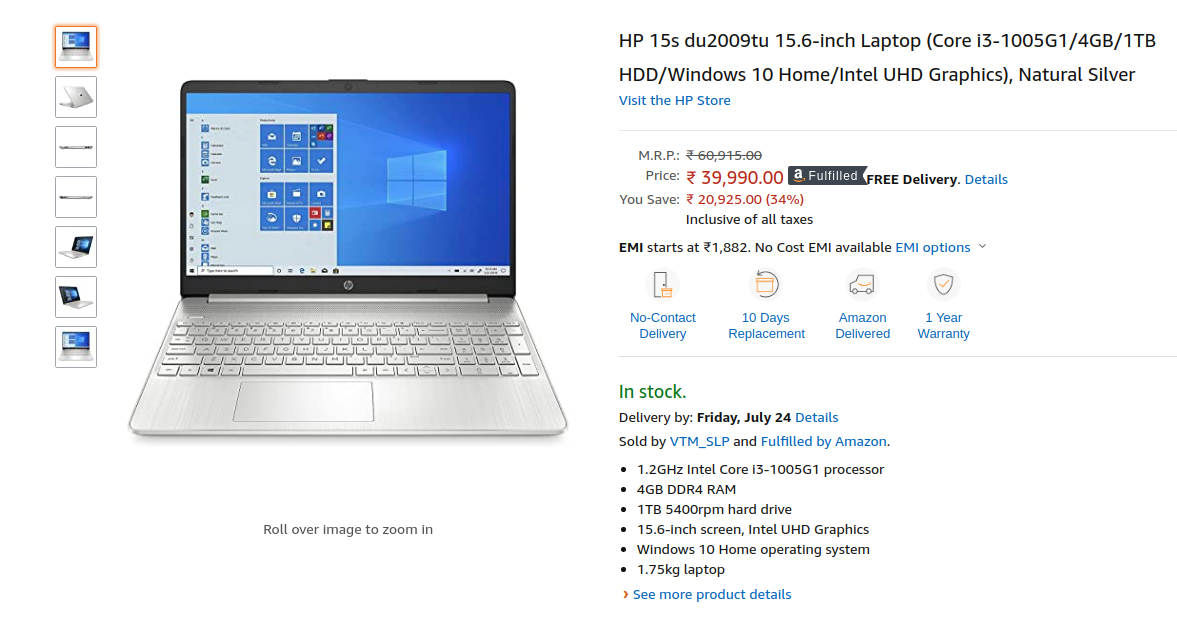Select the sixth thumbnail of laptop angled left
The image size is (1177, 618).
pyautogui.click(x=76, y=297)
